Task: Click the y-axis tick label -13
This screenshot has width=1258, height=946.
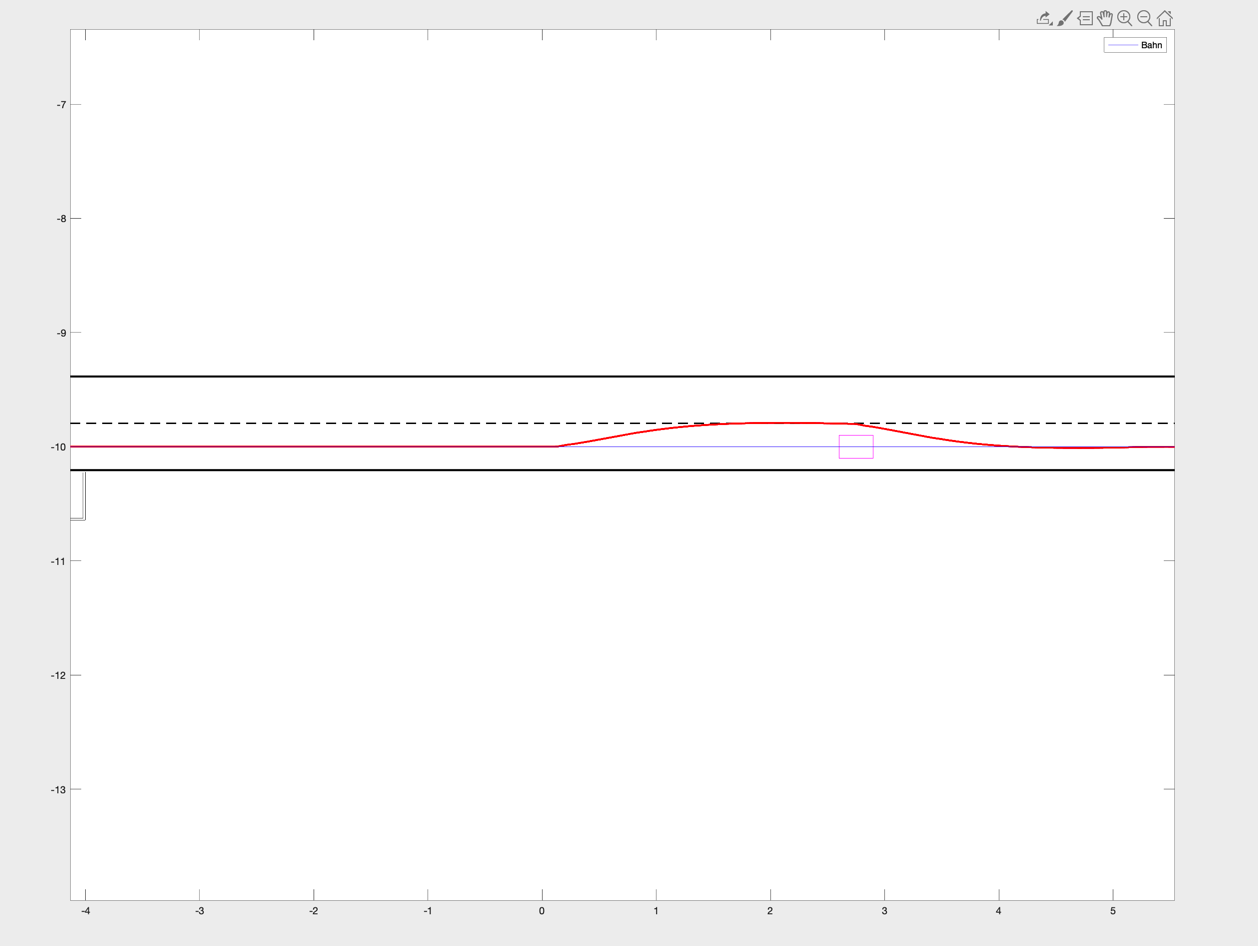Action: [57, 790]
